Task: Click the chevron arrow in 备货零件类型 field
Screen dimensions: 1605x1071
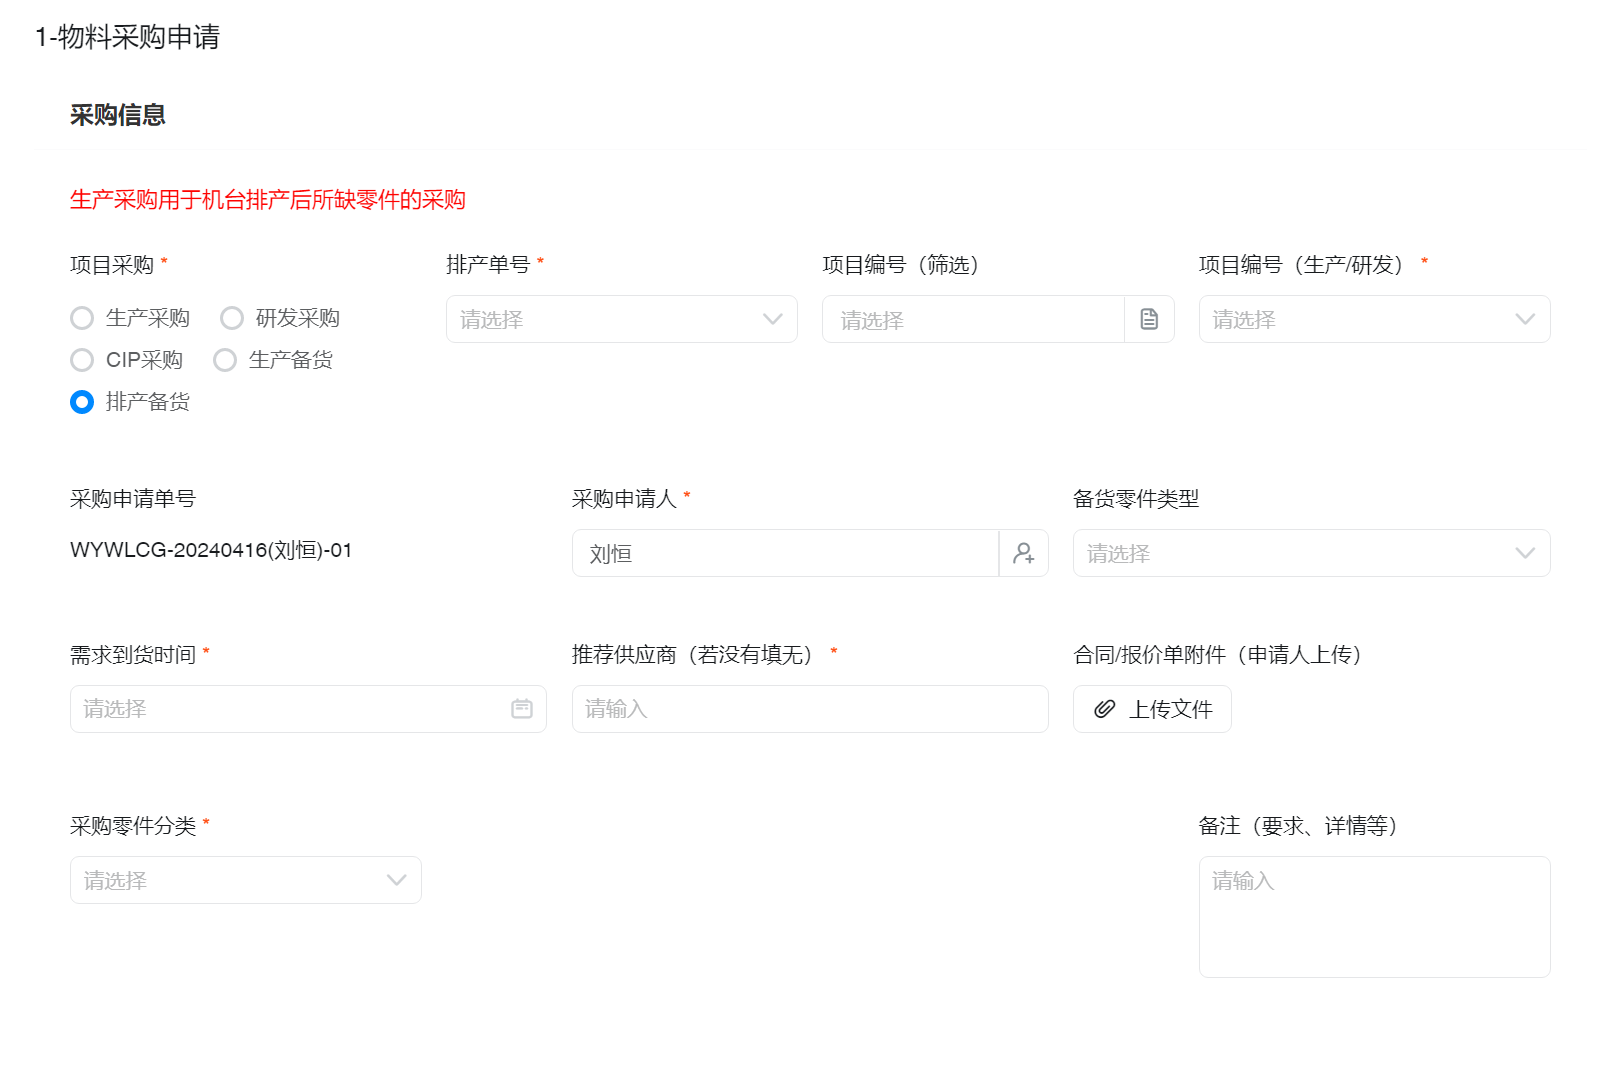Action: tap(1525, 553)
